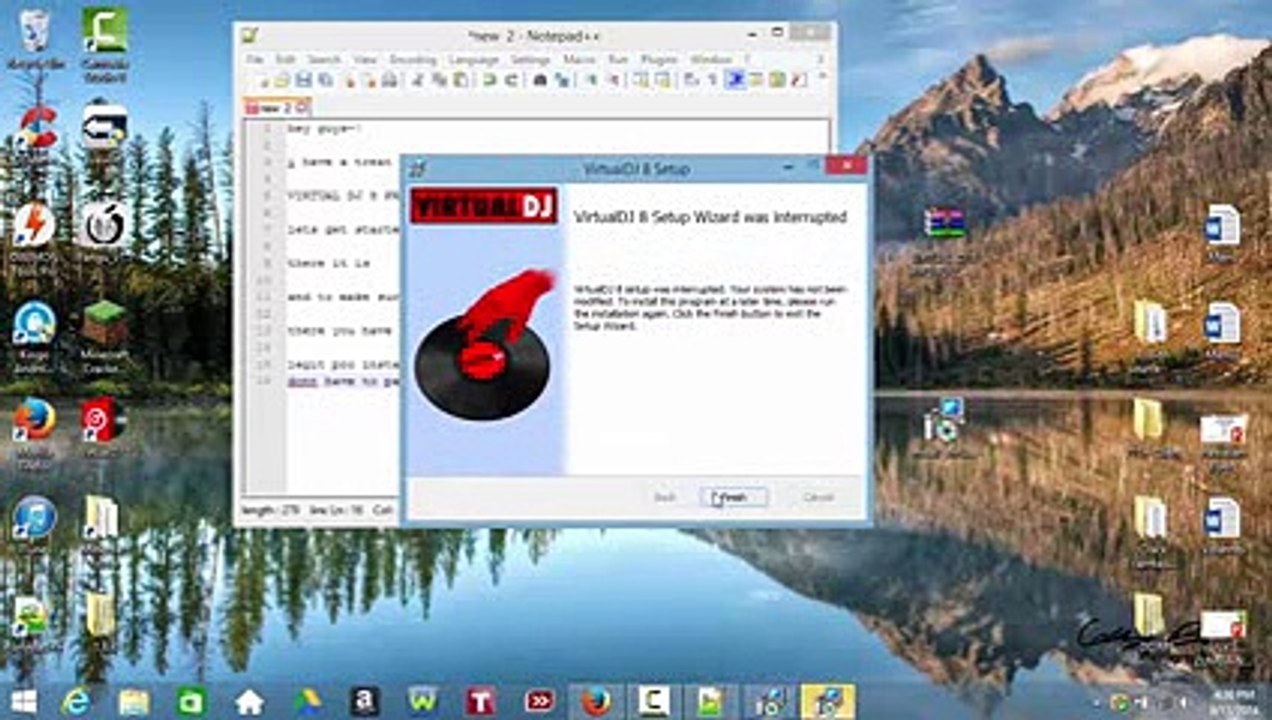Close the VirtualDJ 8 Setup dialog window

click(848, 166)
